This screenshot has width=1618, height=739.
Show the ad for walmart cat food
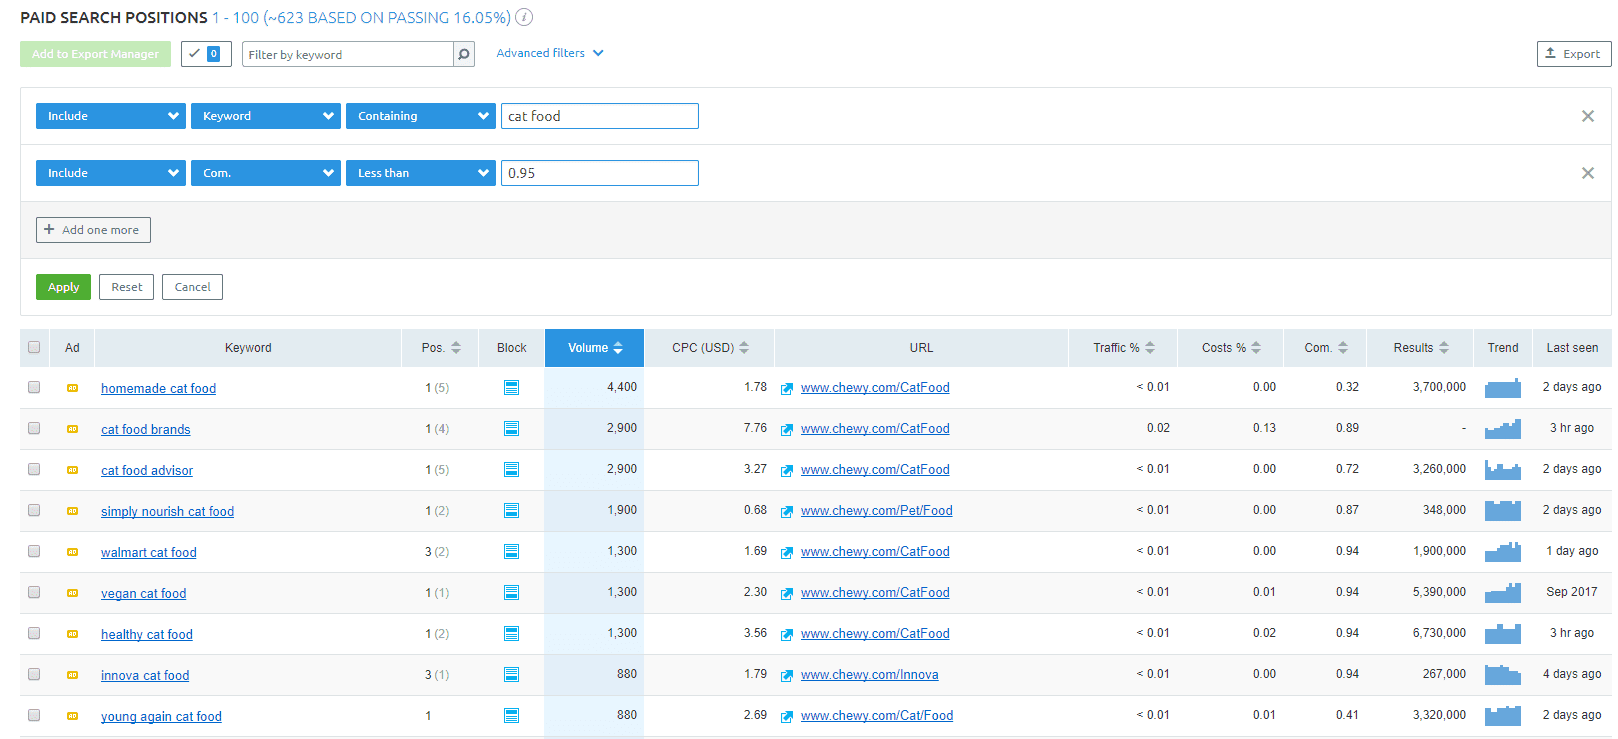click(x=72, y=551)
